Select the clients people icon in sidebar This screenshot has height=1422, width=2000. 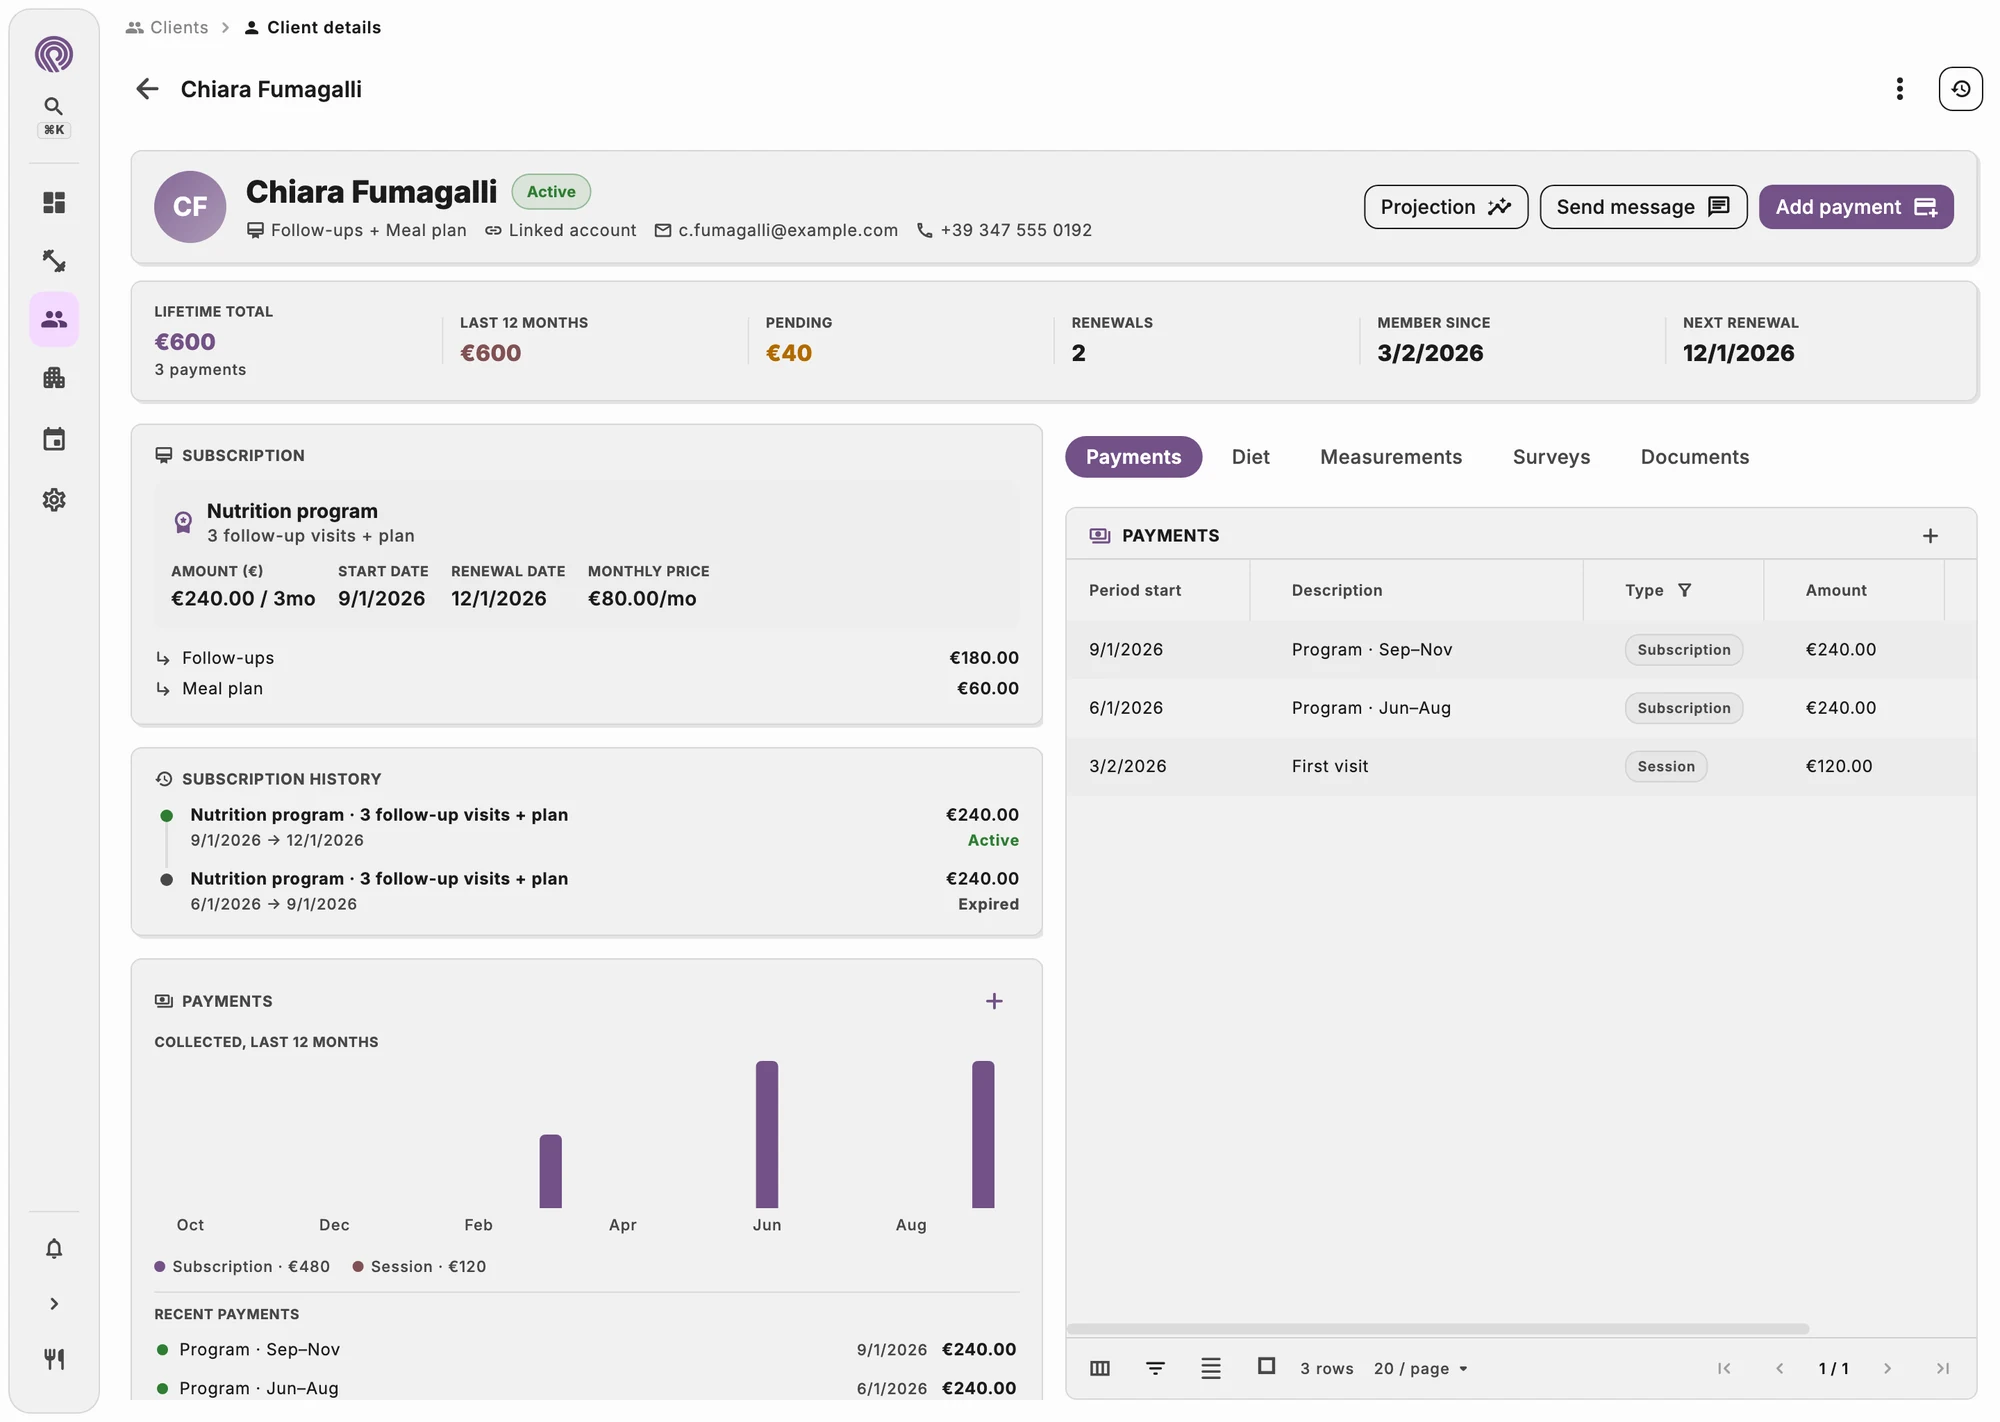click(54, 319)
